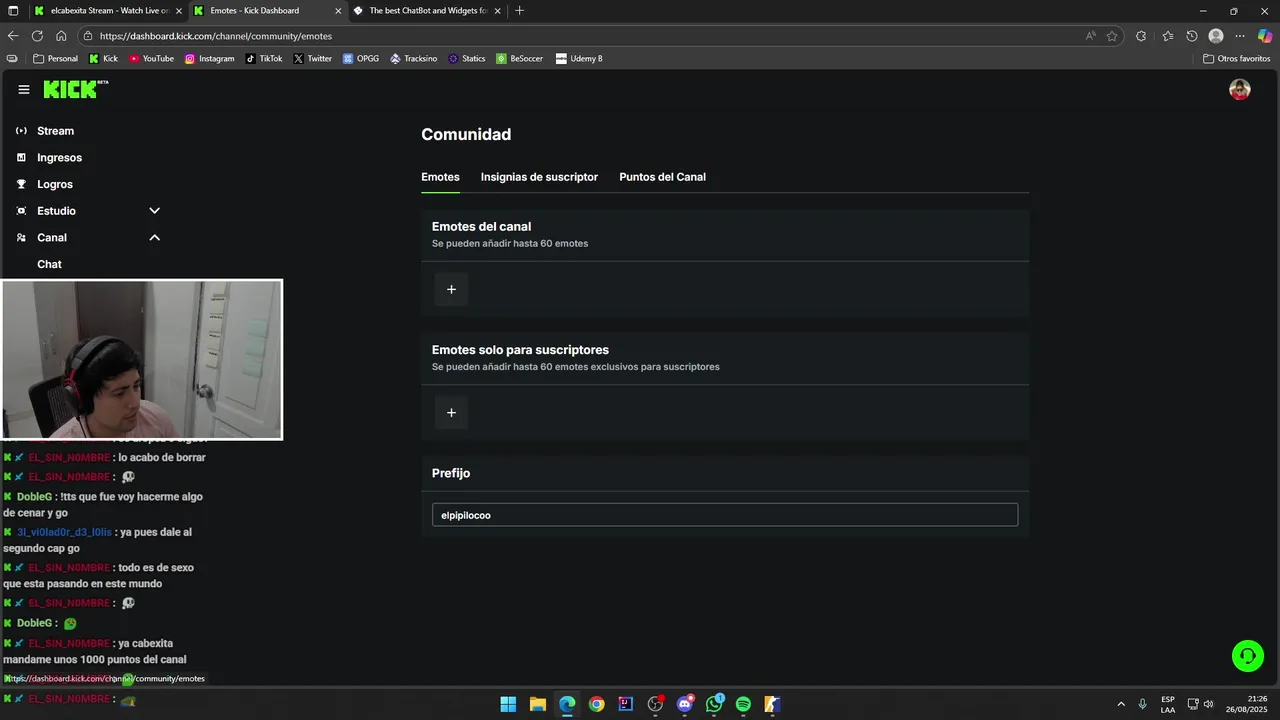
Task: Open File Explorer from the taskbar
Action: point(537,704)
